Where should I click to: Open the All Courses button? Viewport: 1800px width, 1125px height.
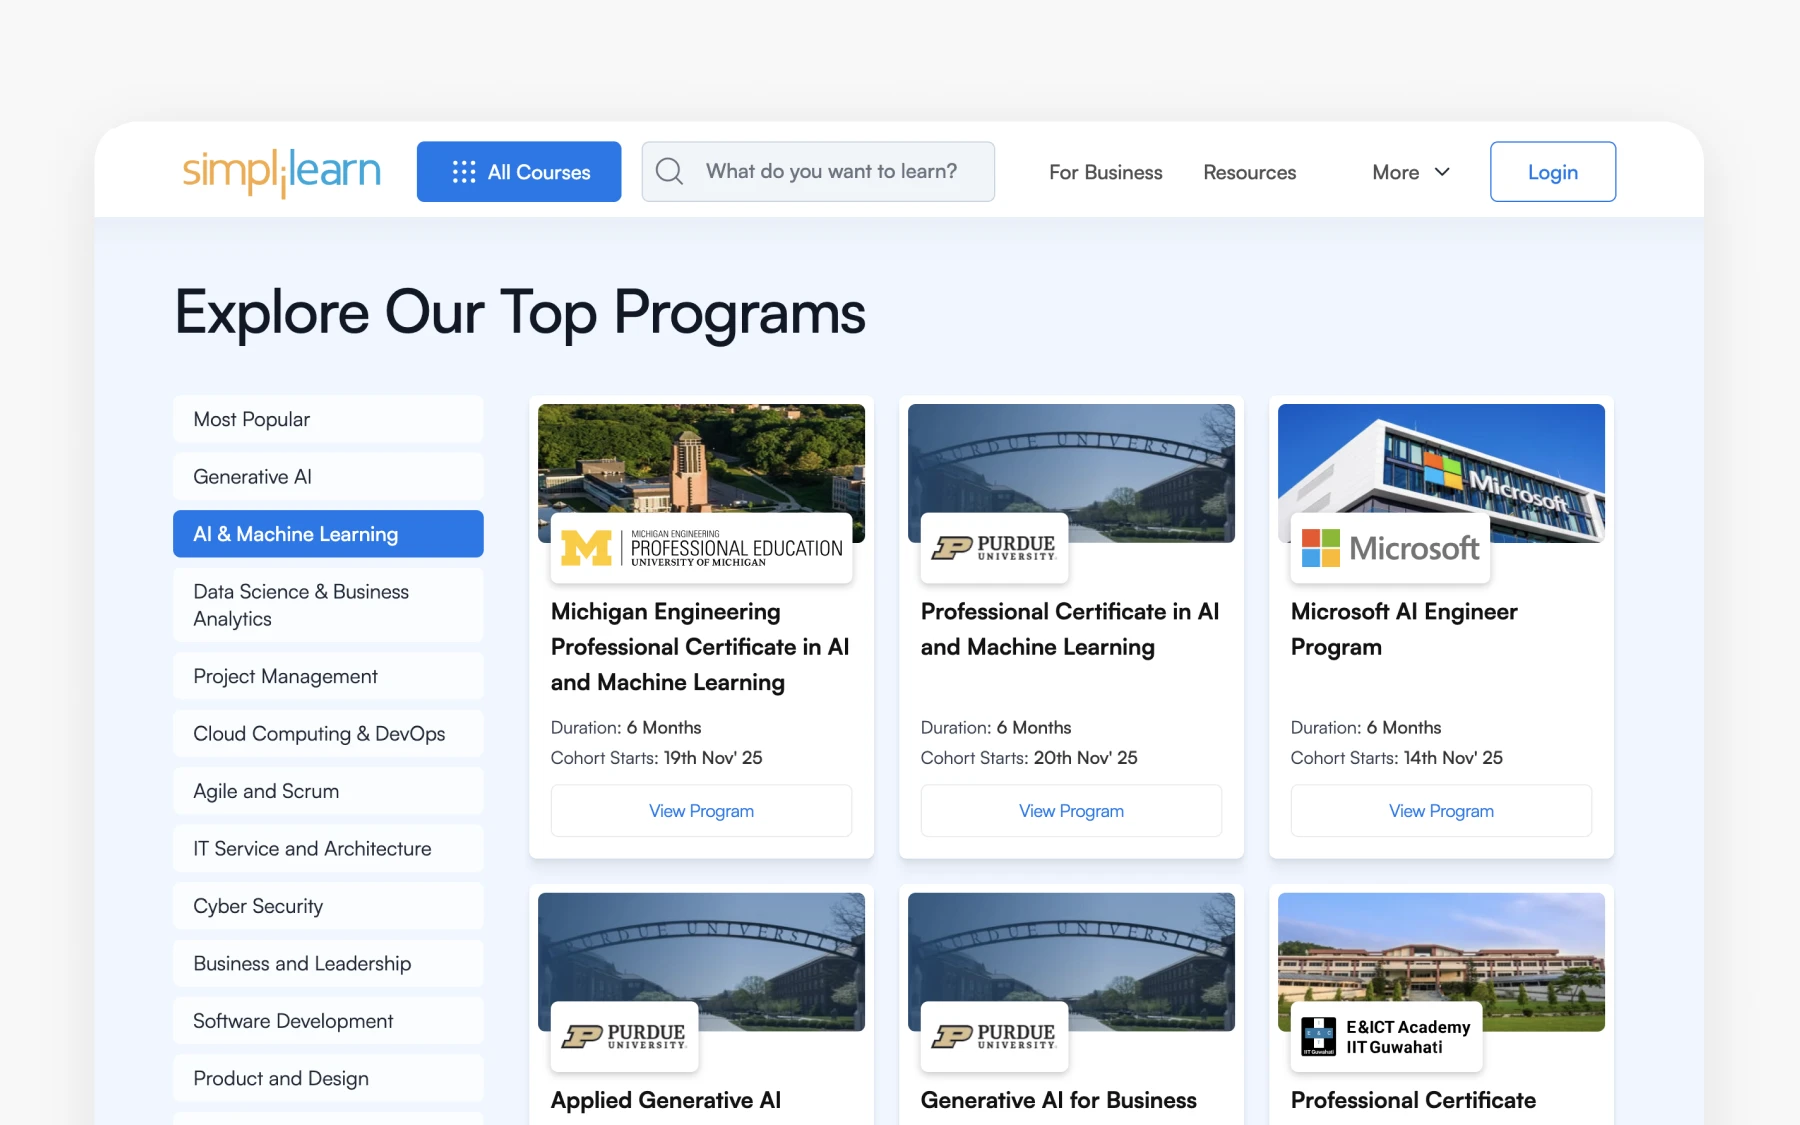point(519,172)
